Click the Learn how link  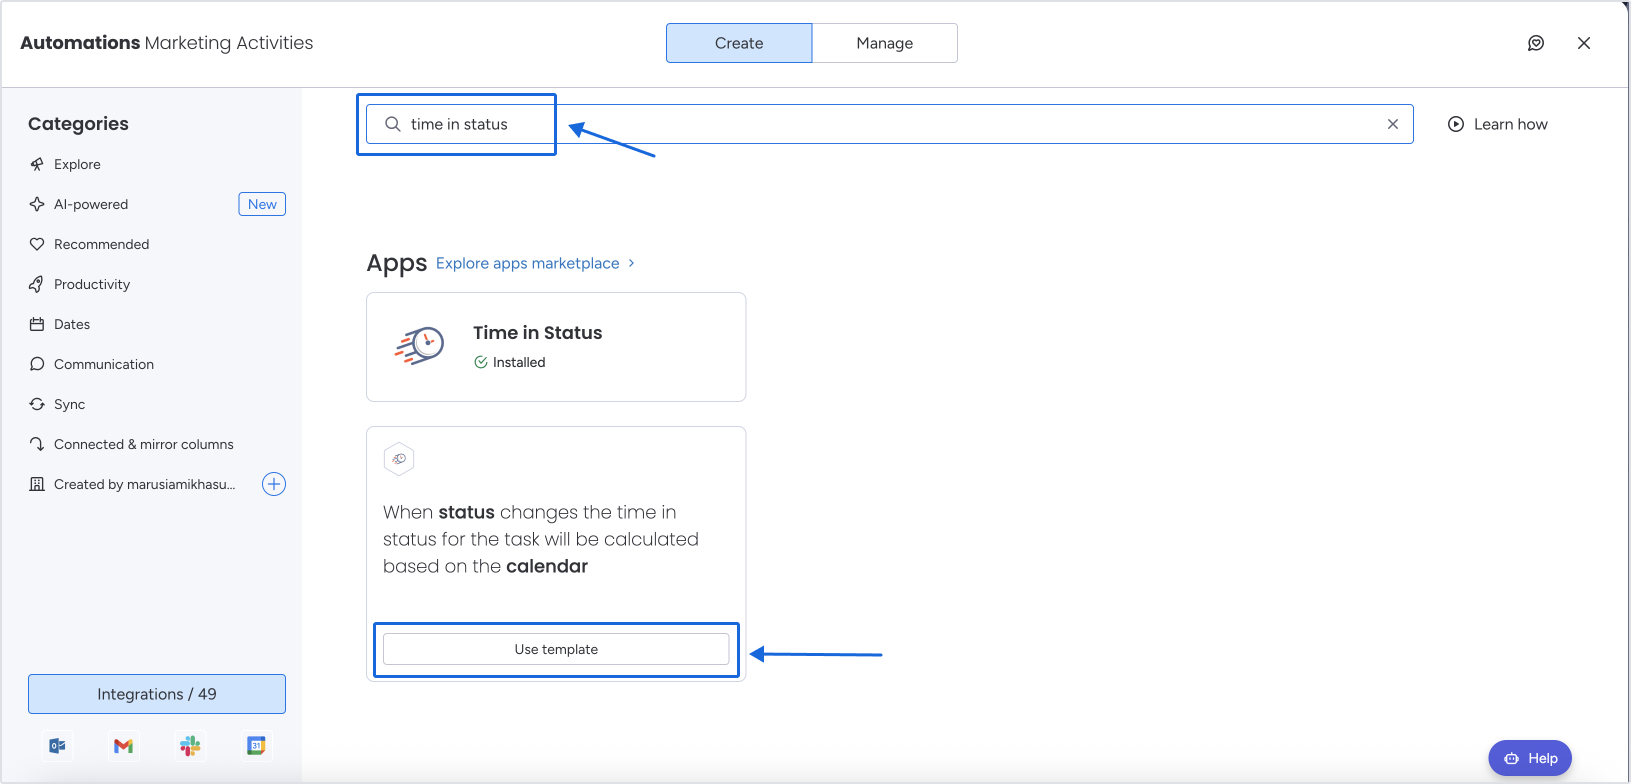[x=1498, y=124]
